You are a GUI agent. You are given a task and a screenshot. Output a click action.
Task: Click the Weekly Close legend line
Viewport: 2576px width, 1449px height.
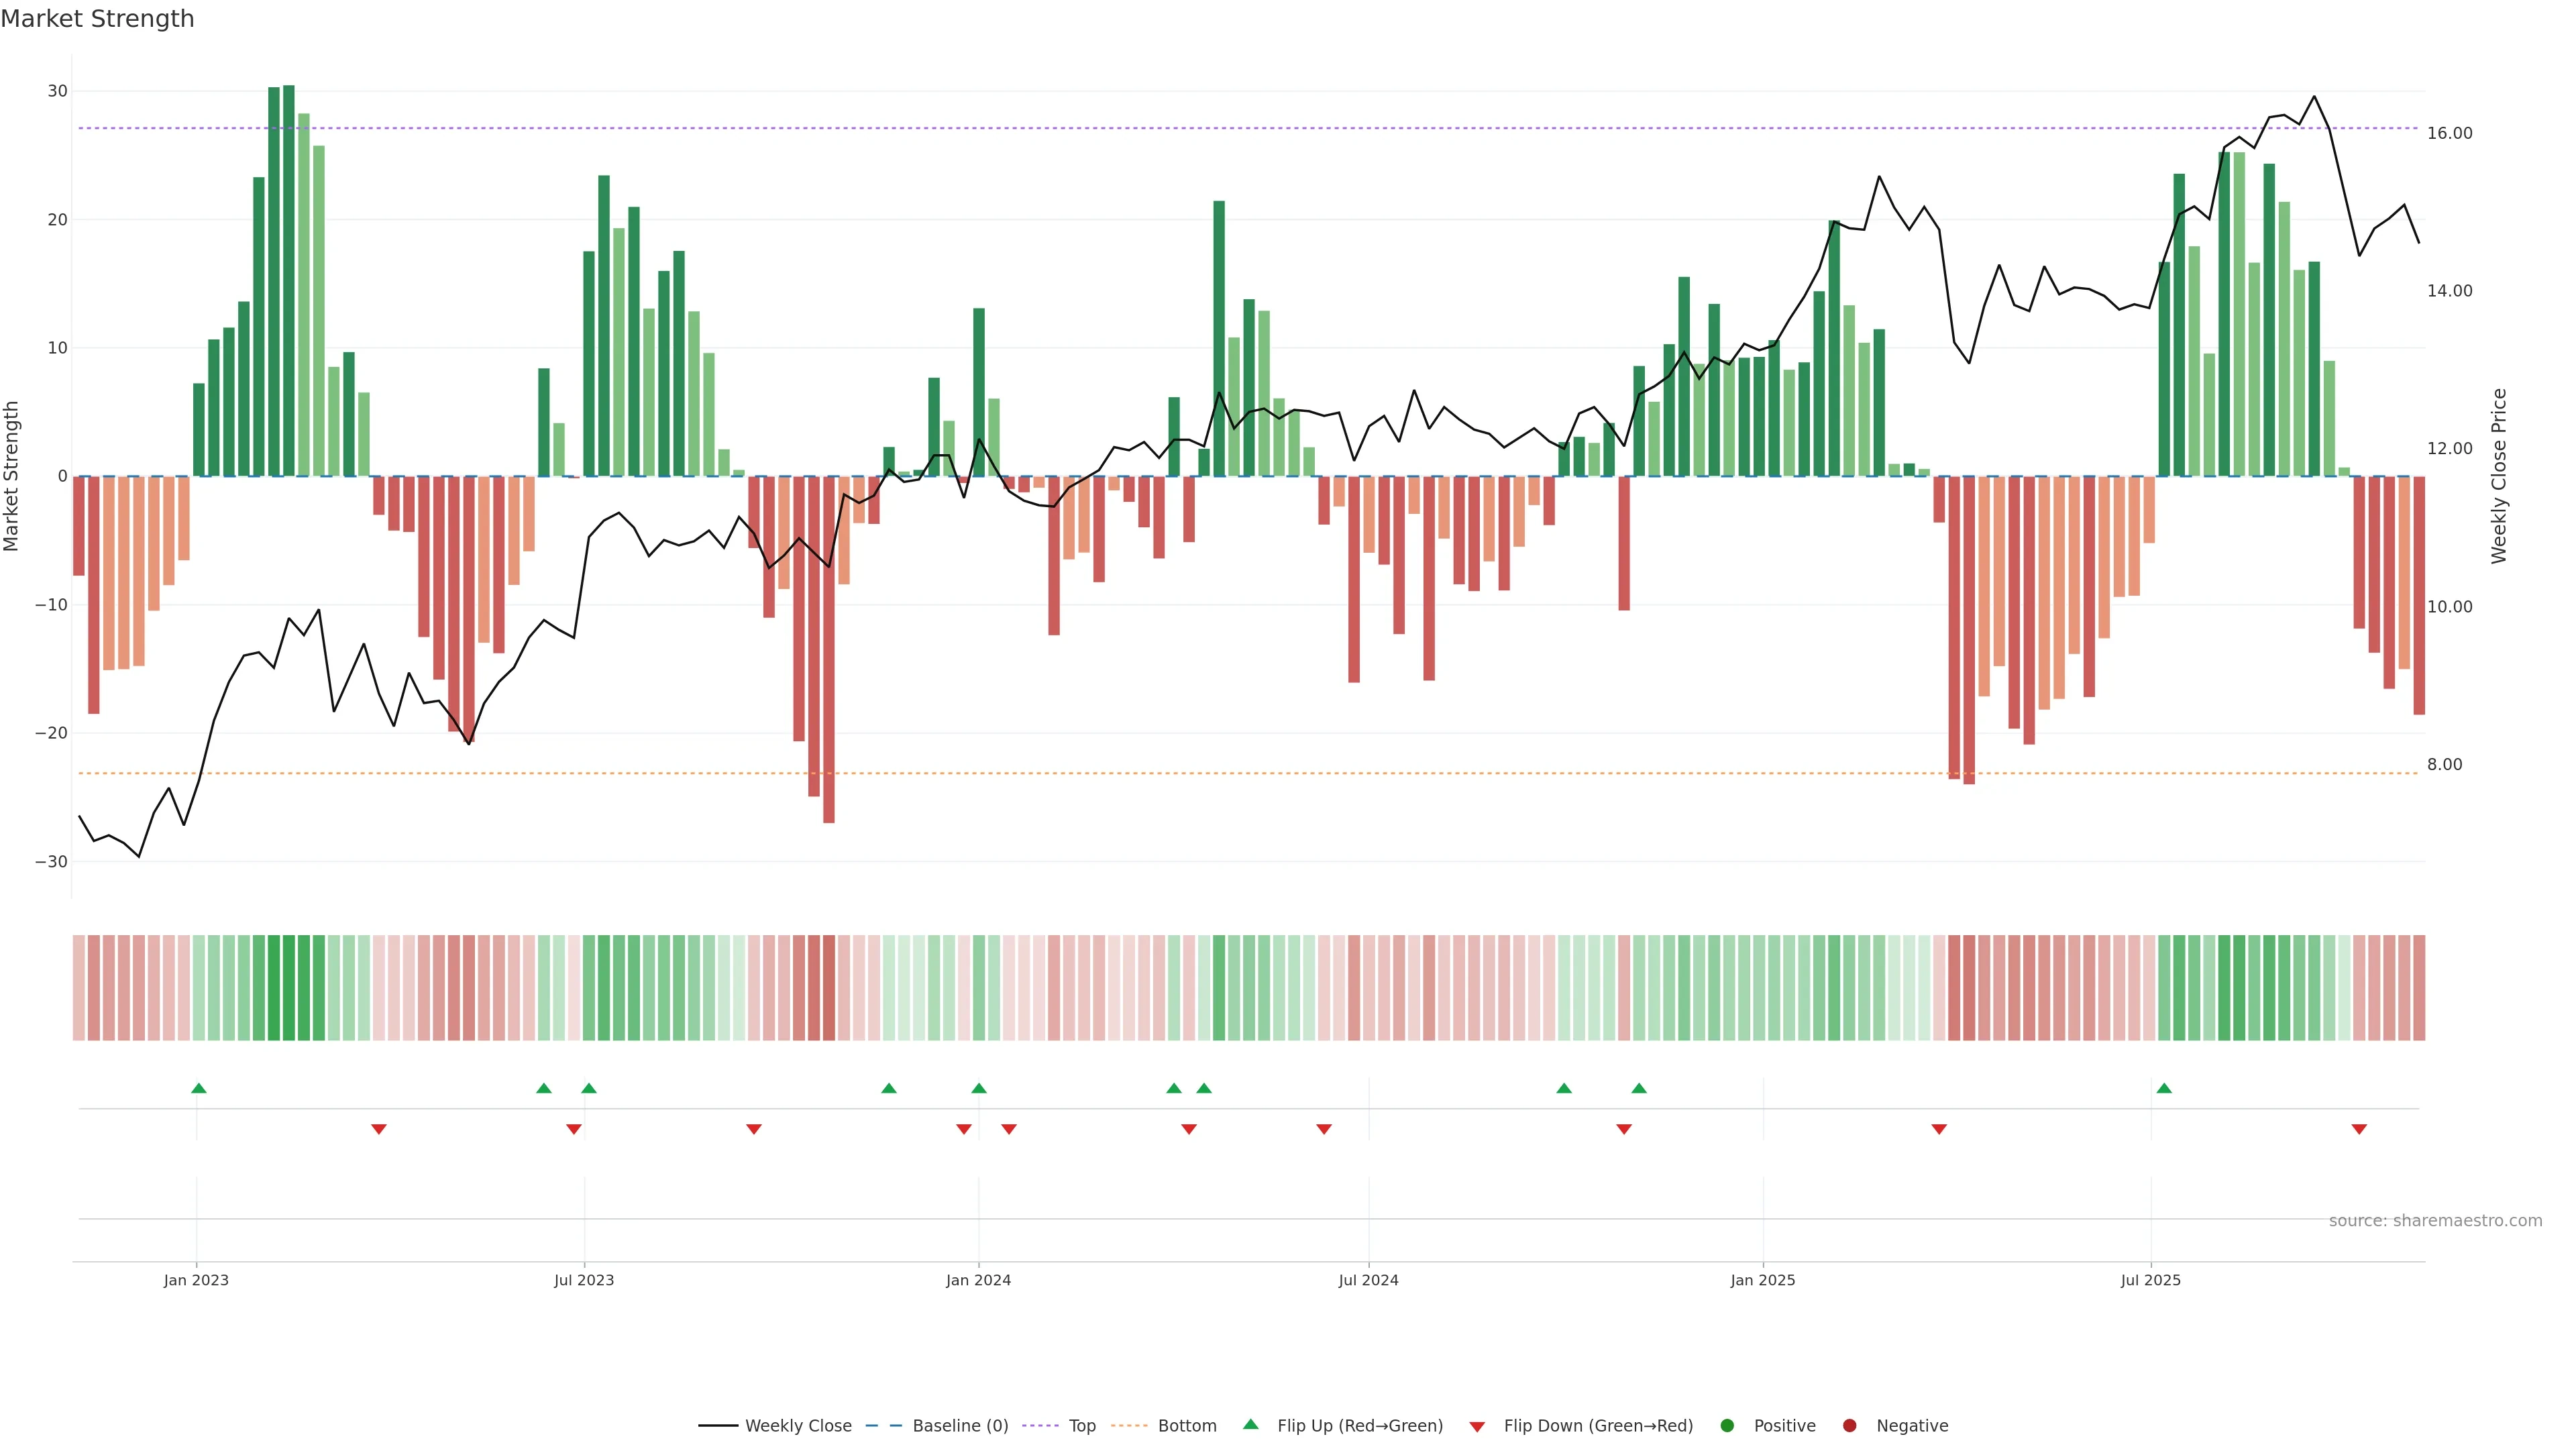[x=718, y=1425]
